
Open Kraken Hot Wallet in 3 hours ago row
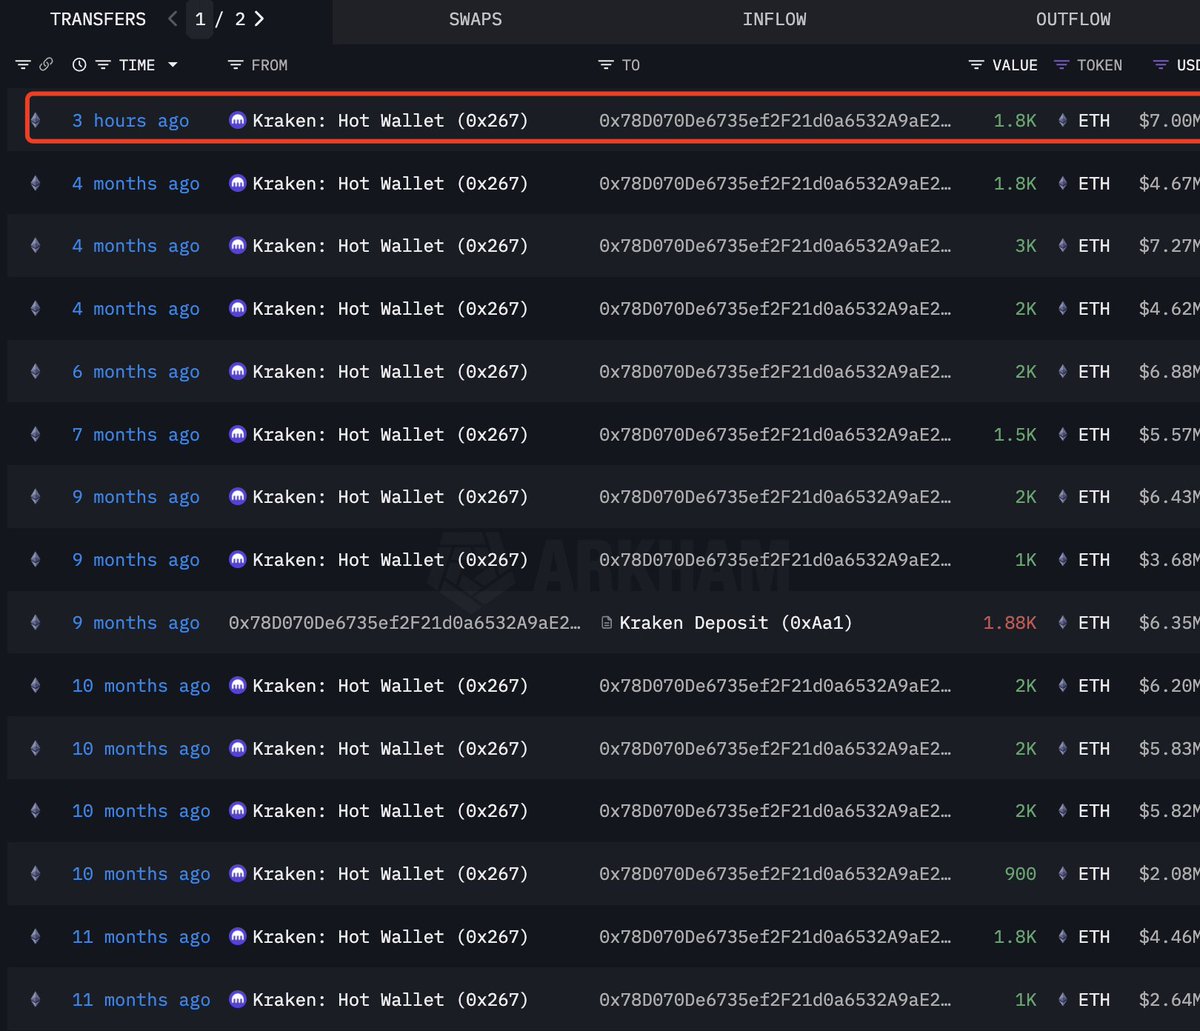[x=390, y=121]
